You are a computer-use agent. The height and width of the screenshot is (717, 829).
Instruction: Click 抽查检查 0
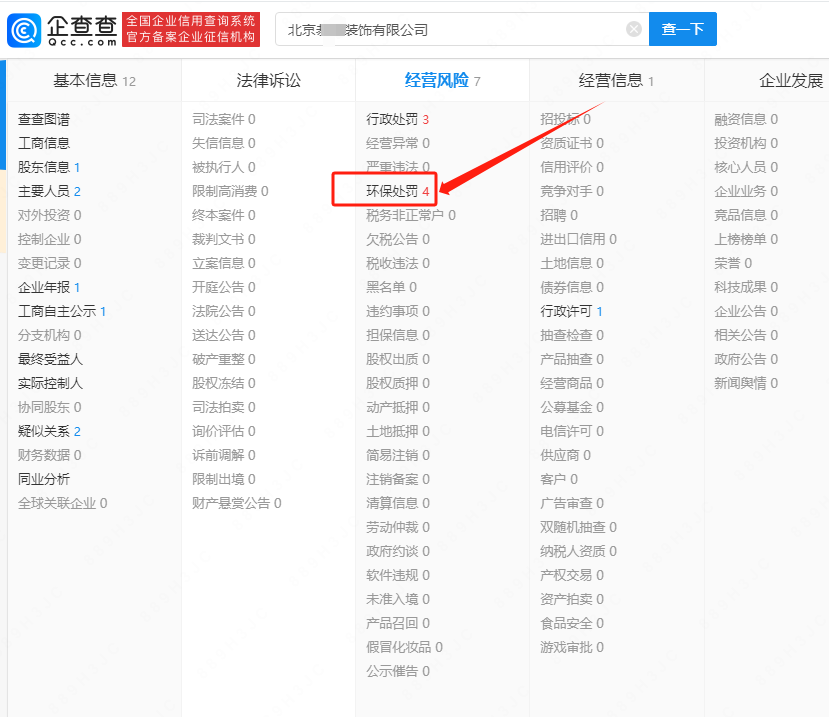click(x=572, y=335)
